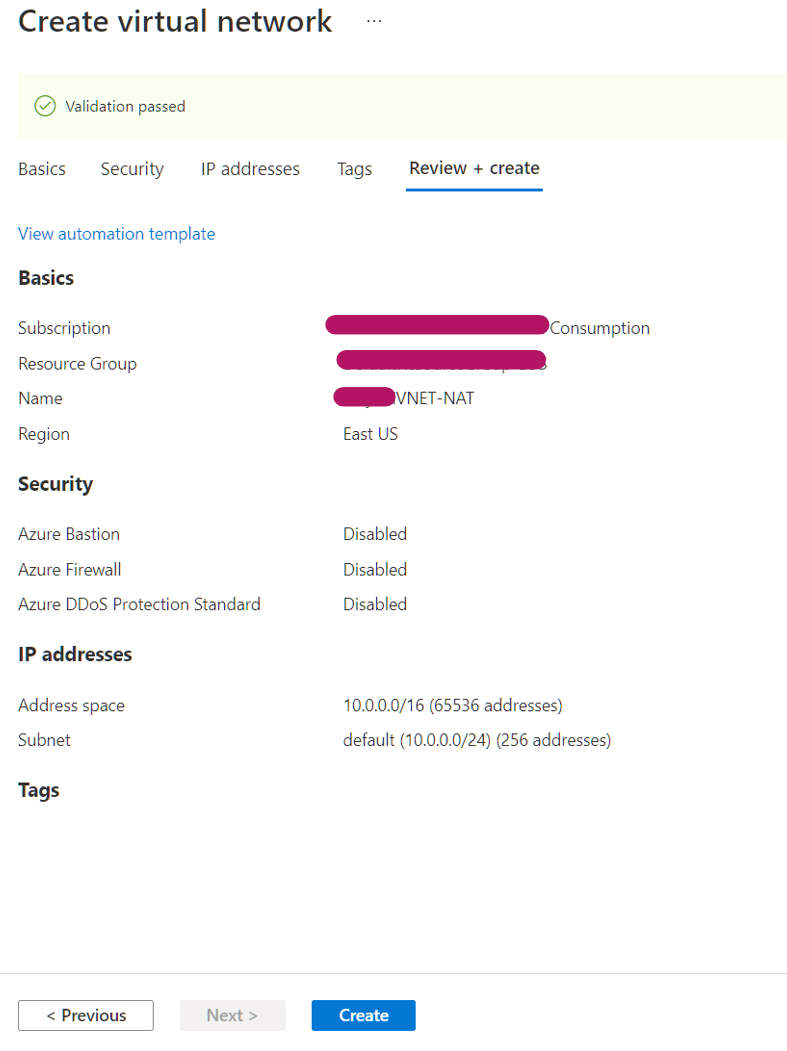Click the Azure Firewall Disabled value
Screen dimensions: 787x1051
click(375, 570)
